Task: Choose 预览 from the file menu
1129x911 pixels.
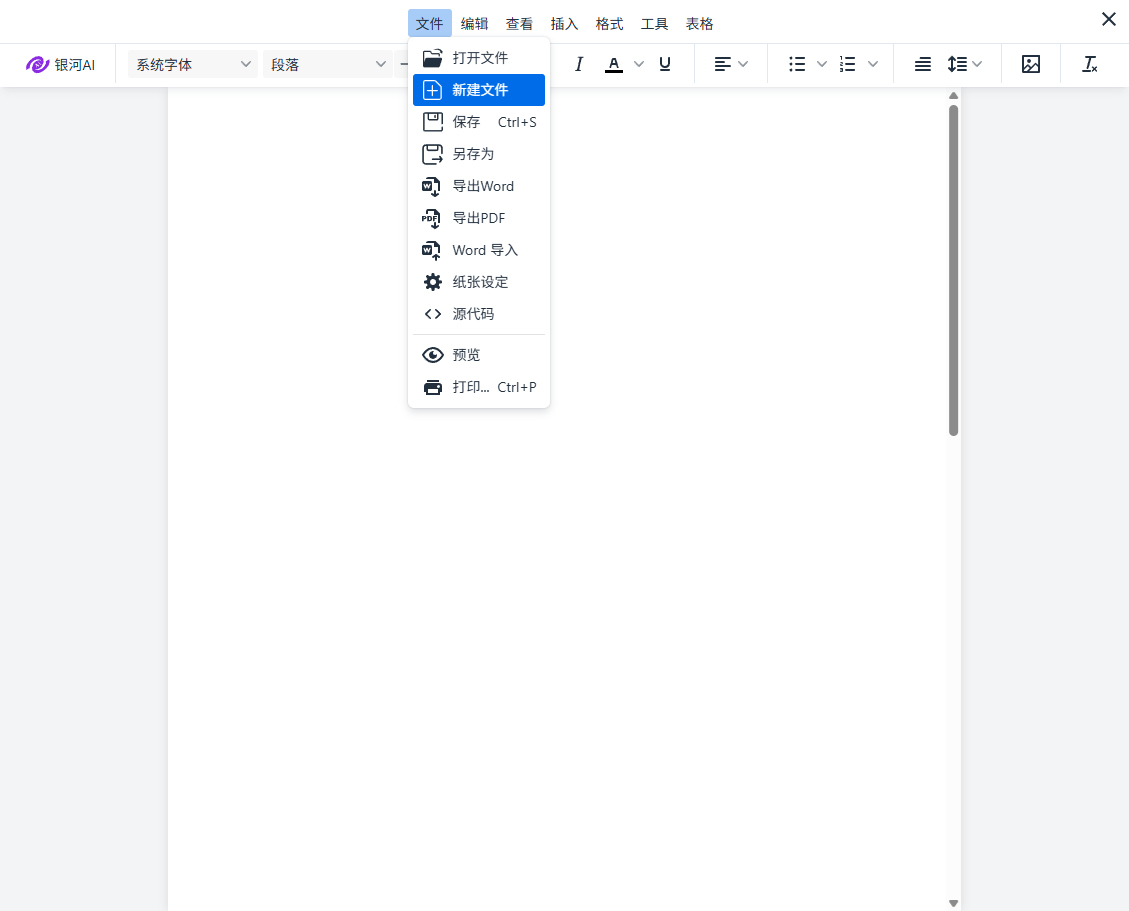Action: pyautogui.click(x=479, y=355)
